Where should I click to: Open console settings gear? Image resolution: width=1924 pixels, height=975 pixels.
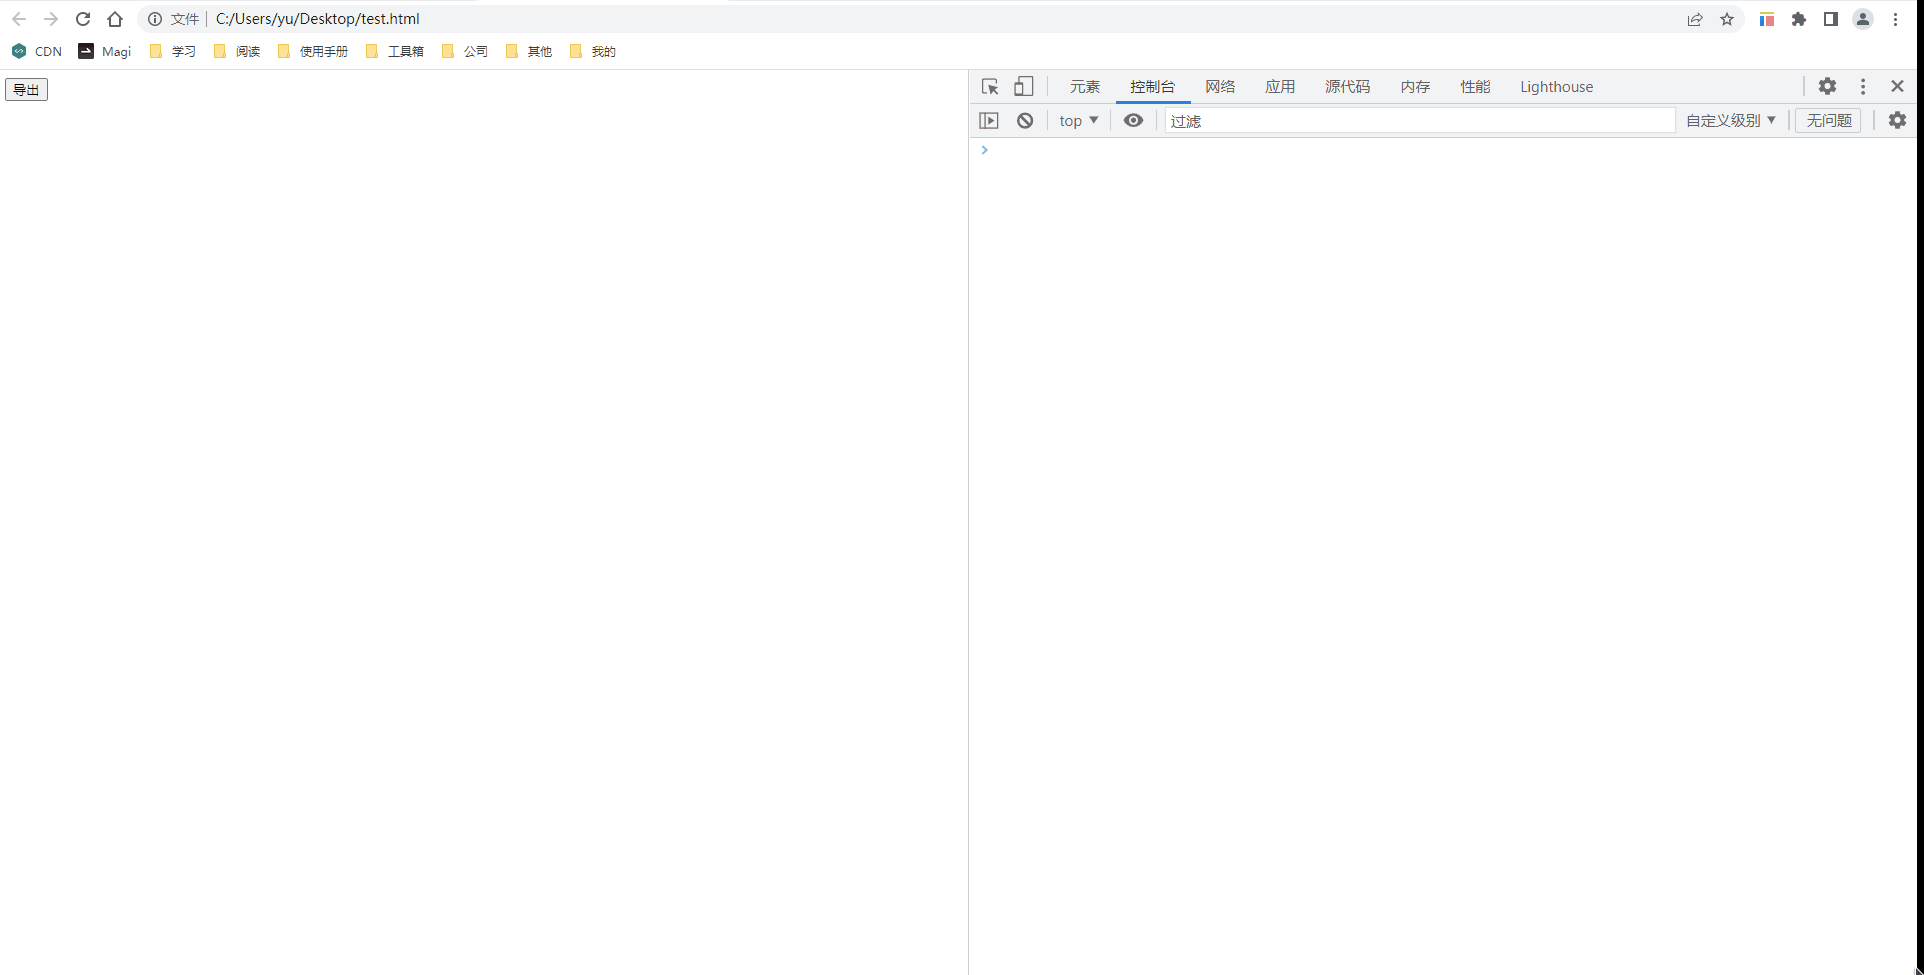[1897, 120]
